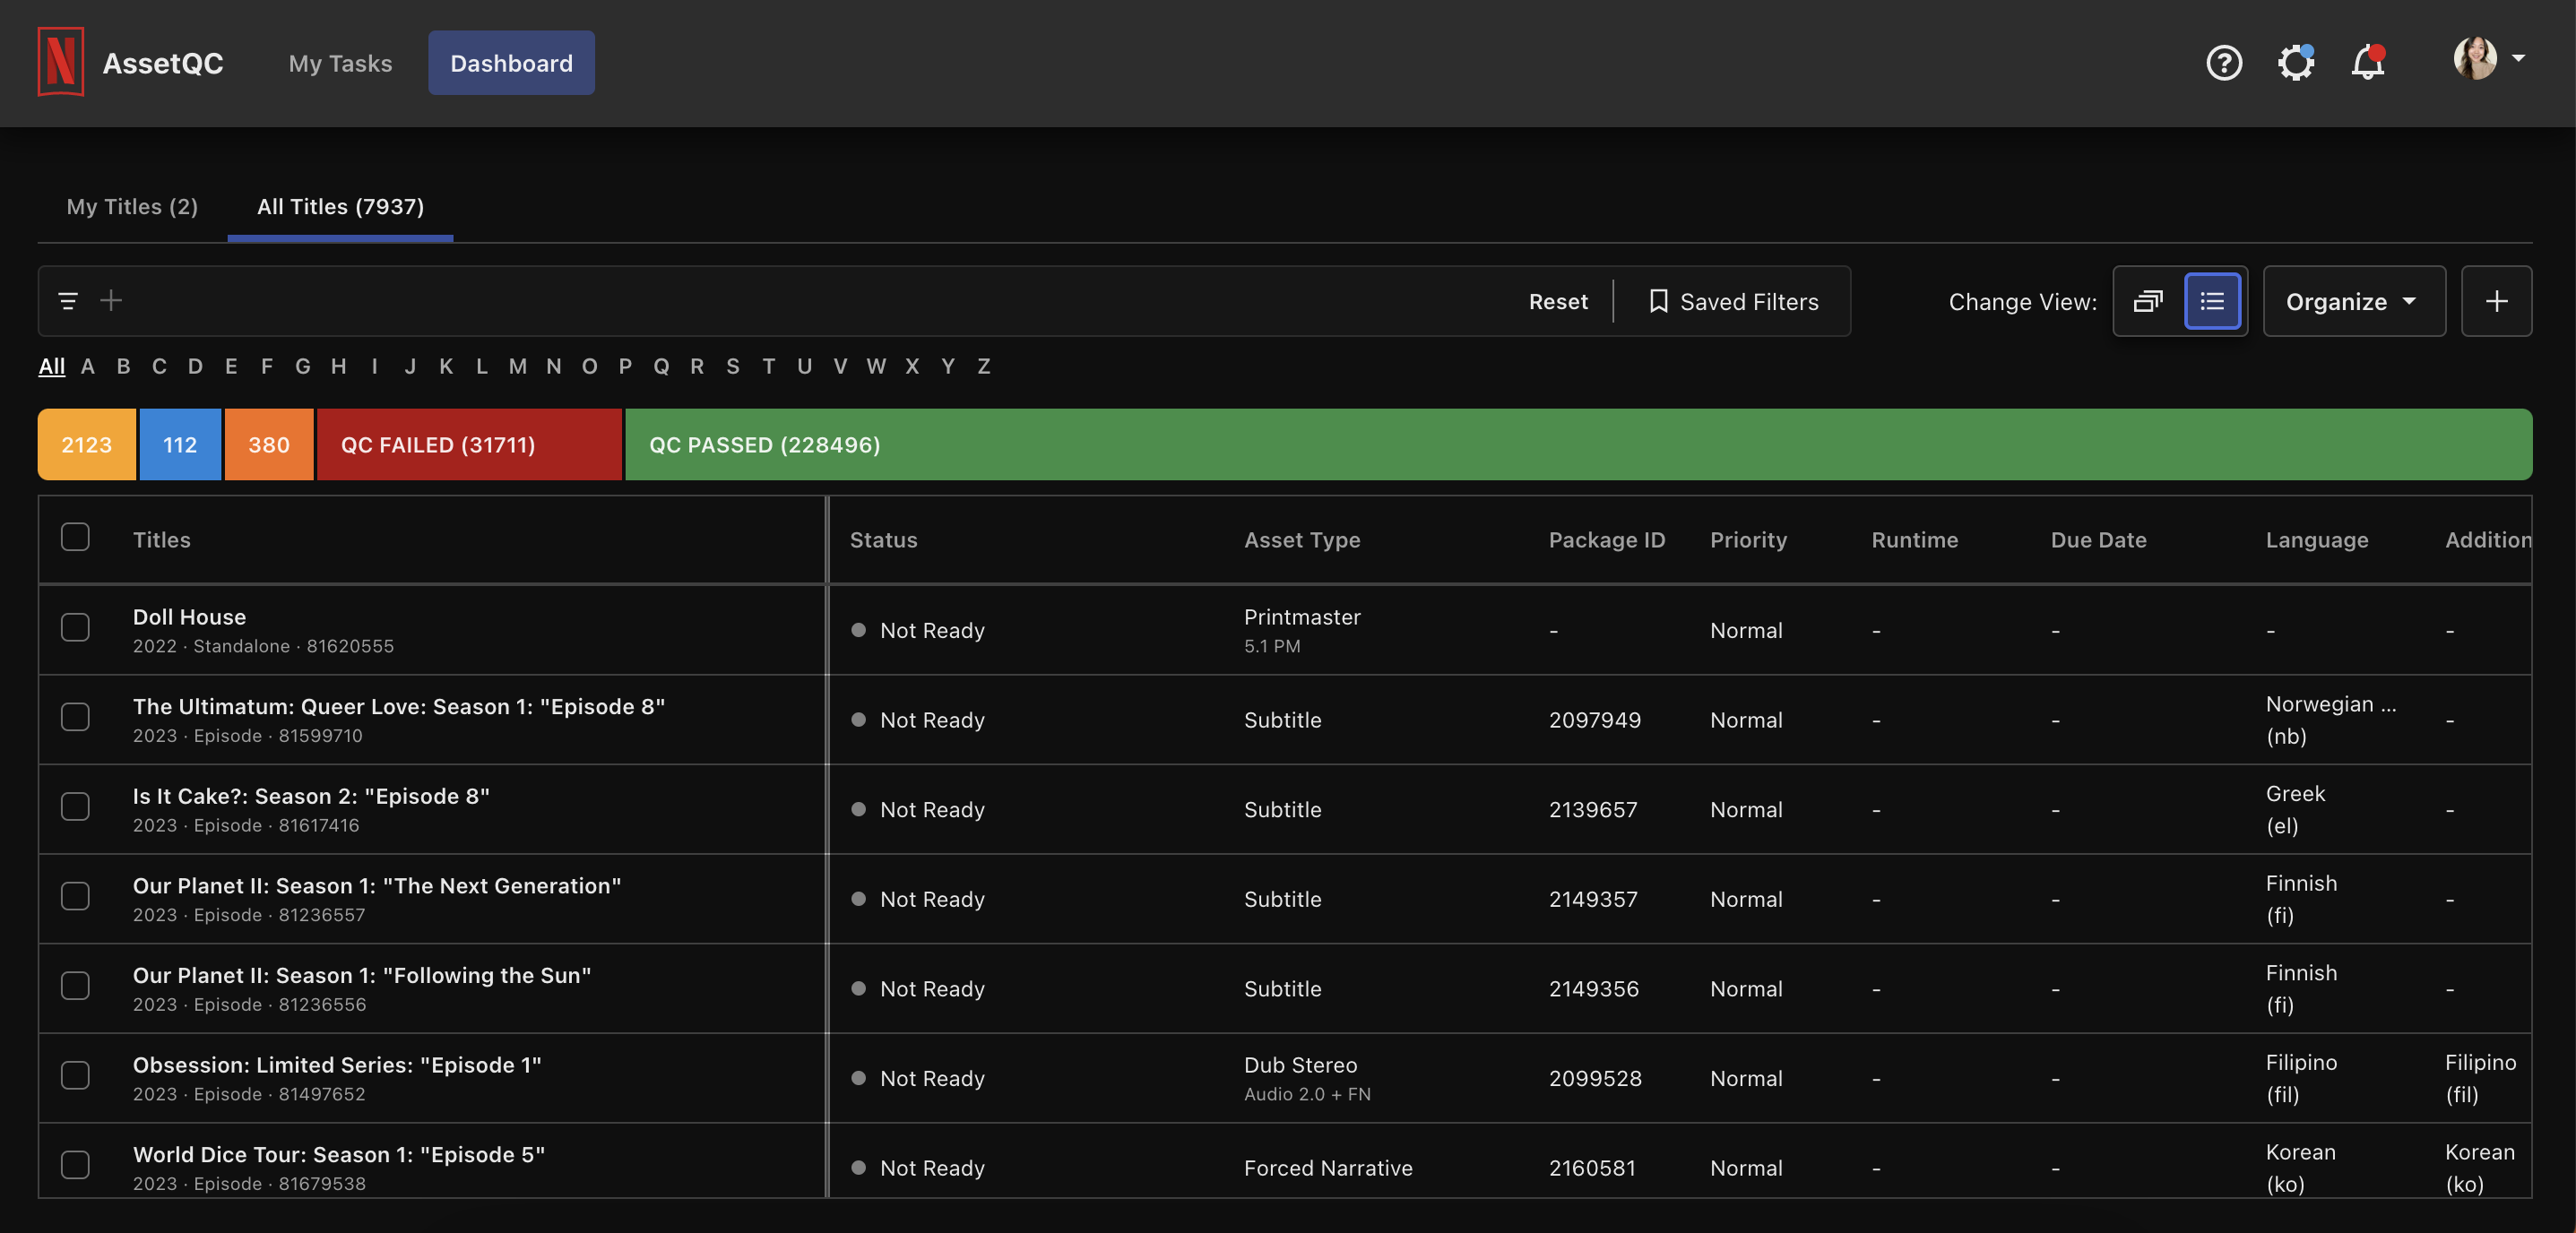Click the plus button beside Organize
The height and width of the screenshot is (1233, 2576).
(x=2495, y=301)
